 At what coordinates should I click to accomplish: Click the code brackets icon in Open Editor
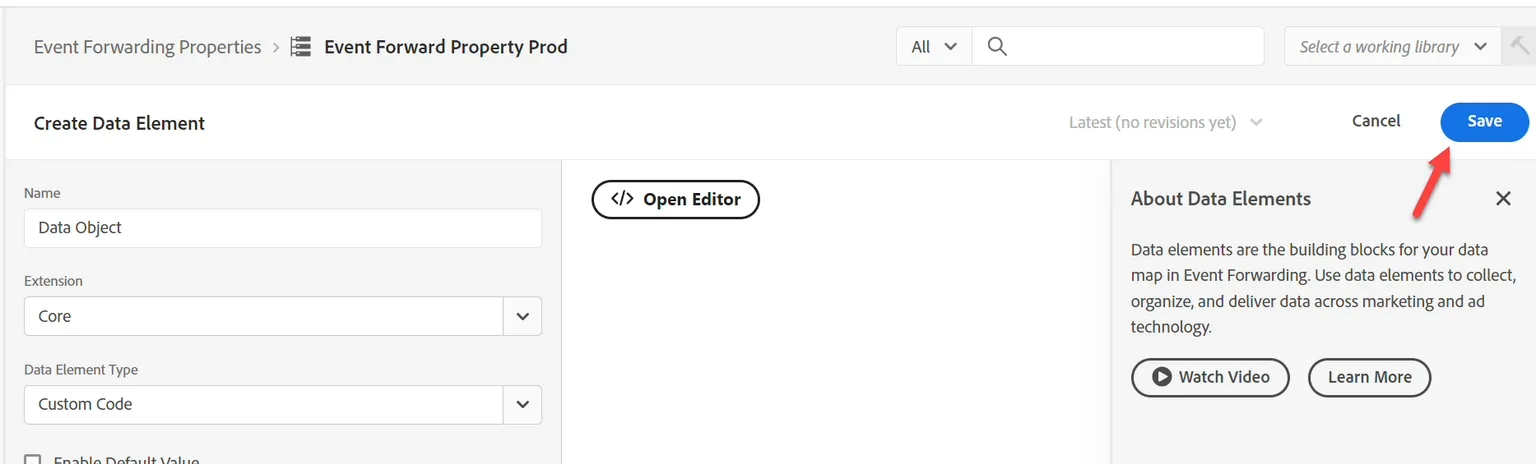[x=622, y=198]
